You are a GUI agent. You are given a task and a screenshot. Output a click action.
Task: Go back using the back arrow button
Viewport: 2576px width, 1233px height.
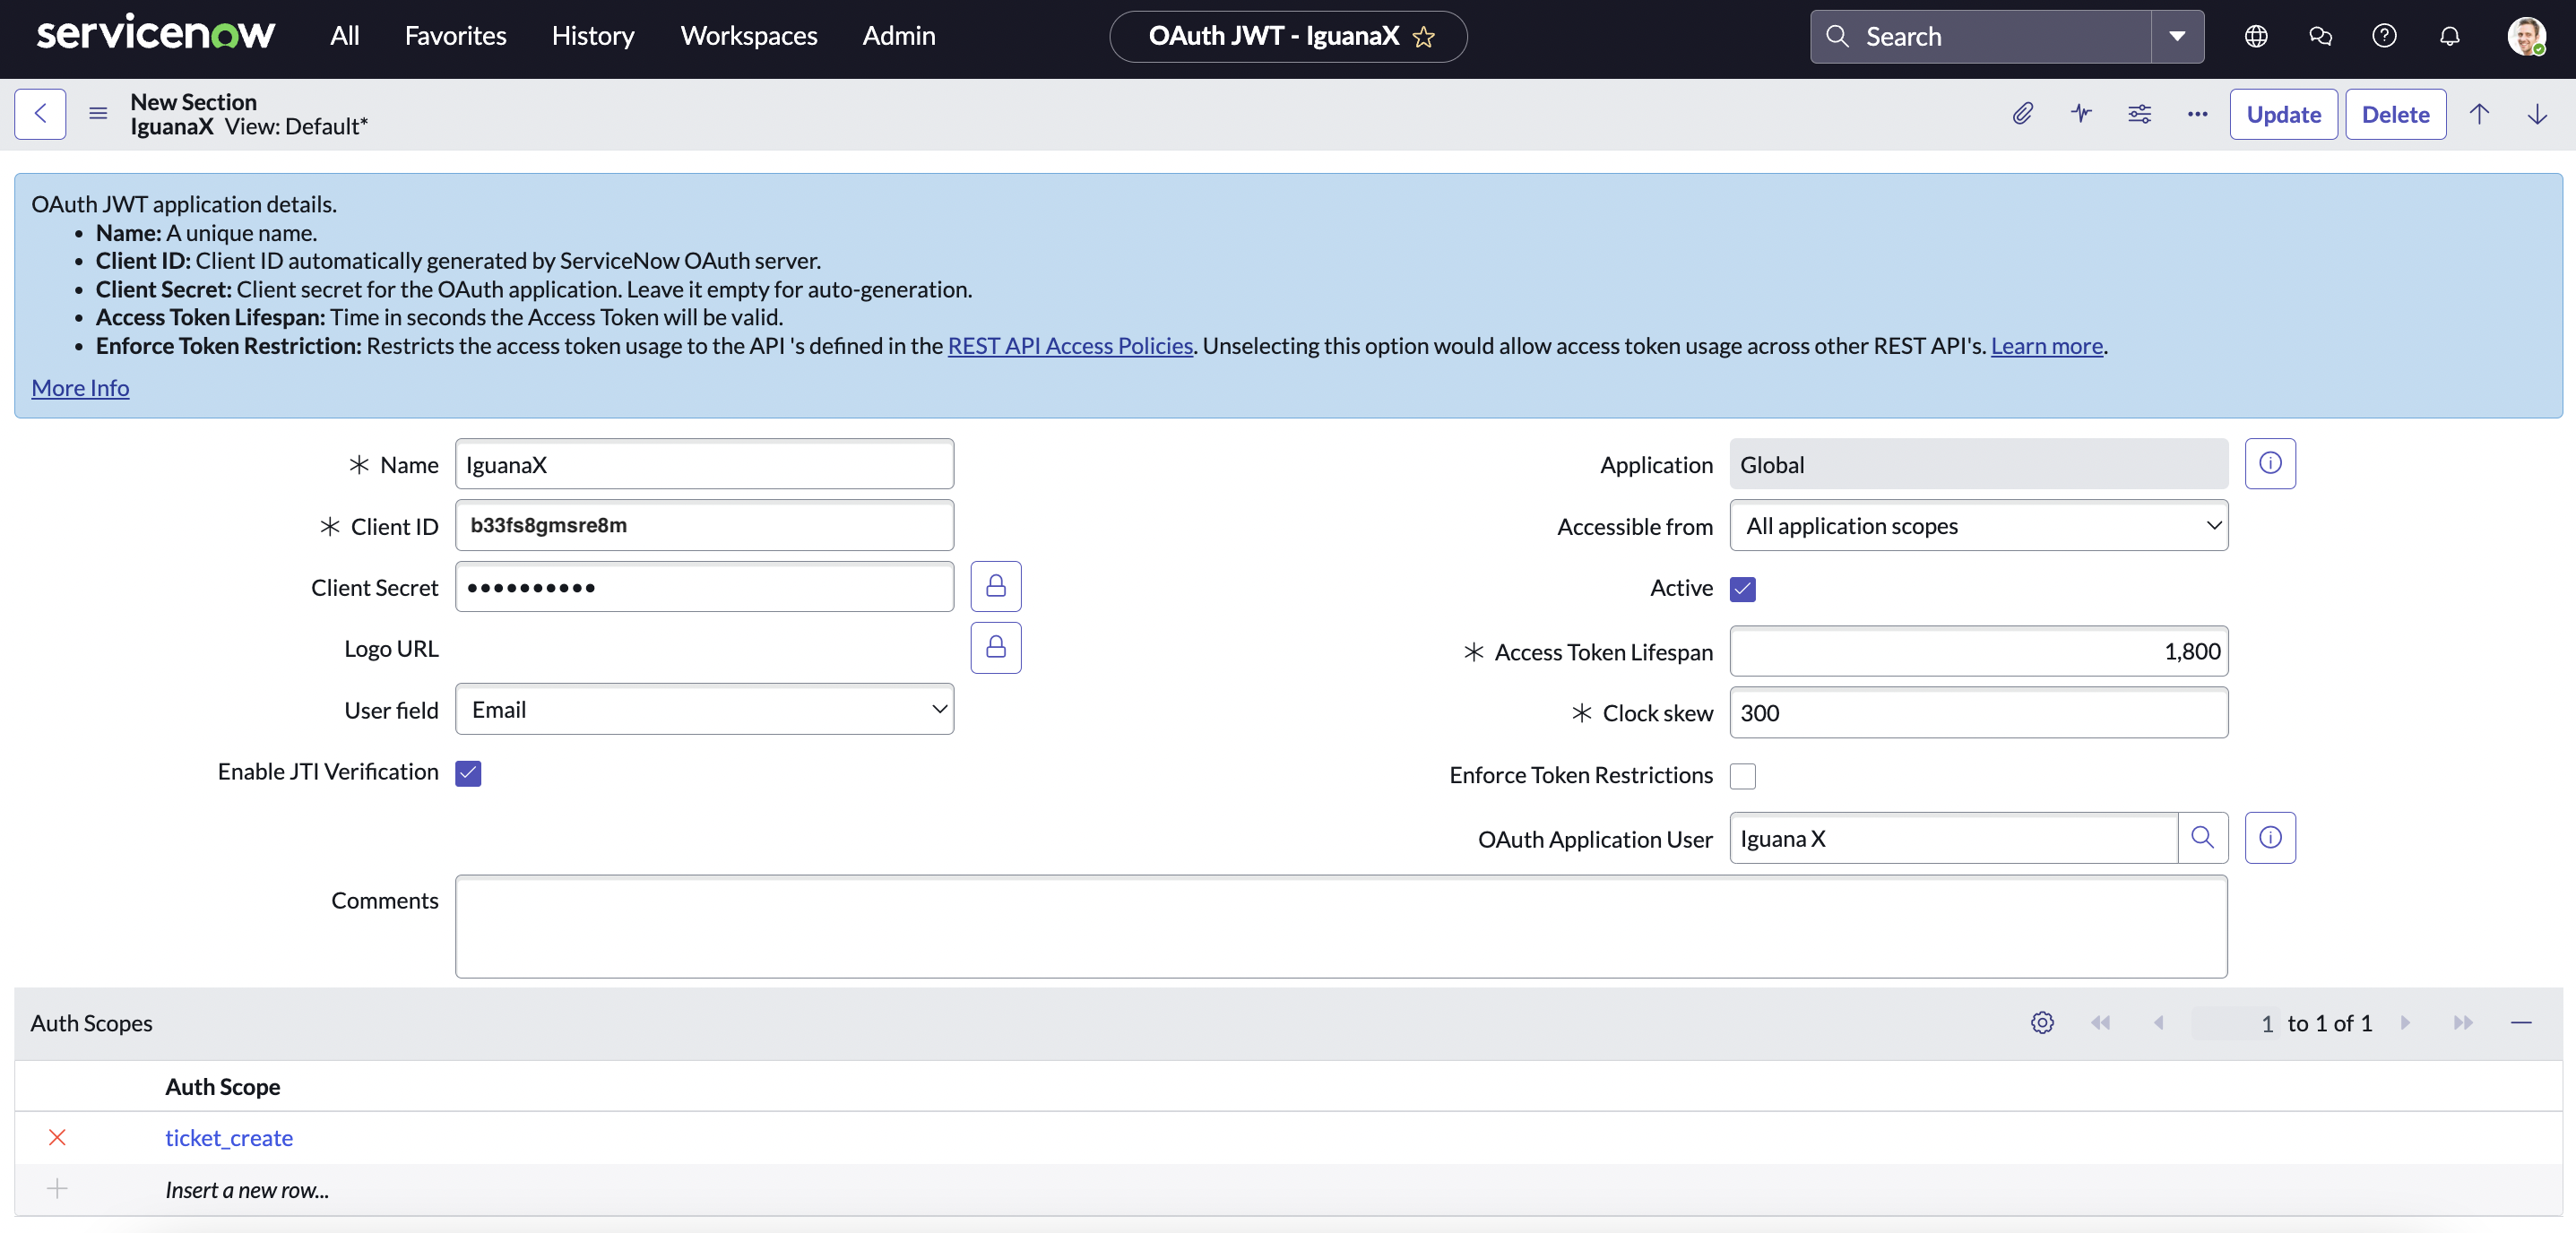point(40,114)
